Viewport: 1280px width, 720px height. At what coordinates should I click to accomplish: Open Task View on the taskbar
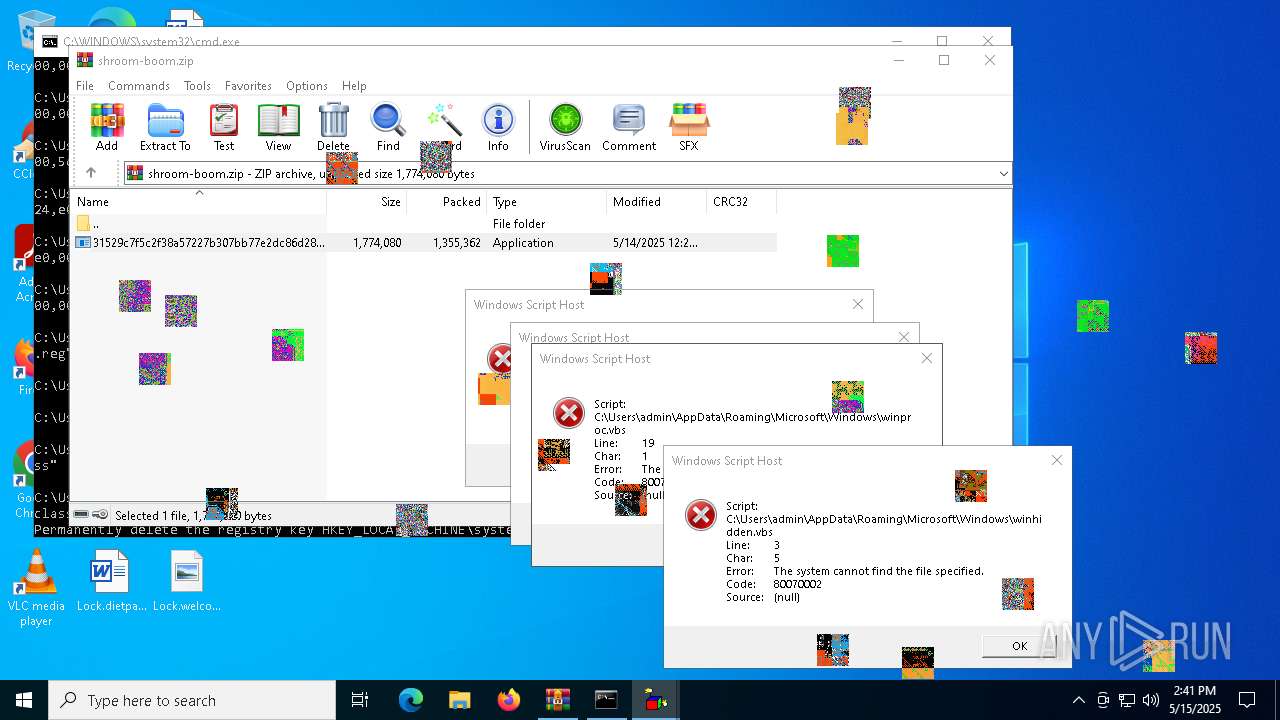pos(360,700)
